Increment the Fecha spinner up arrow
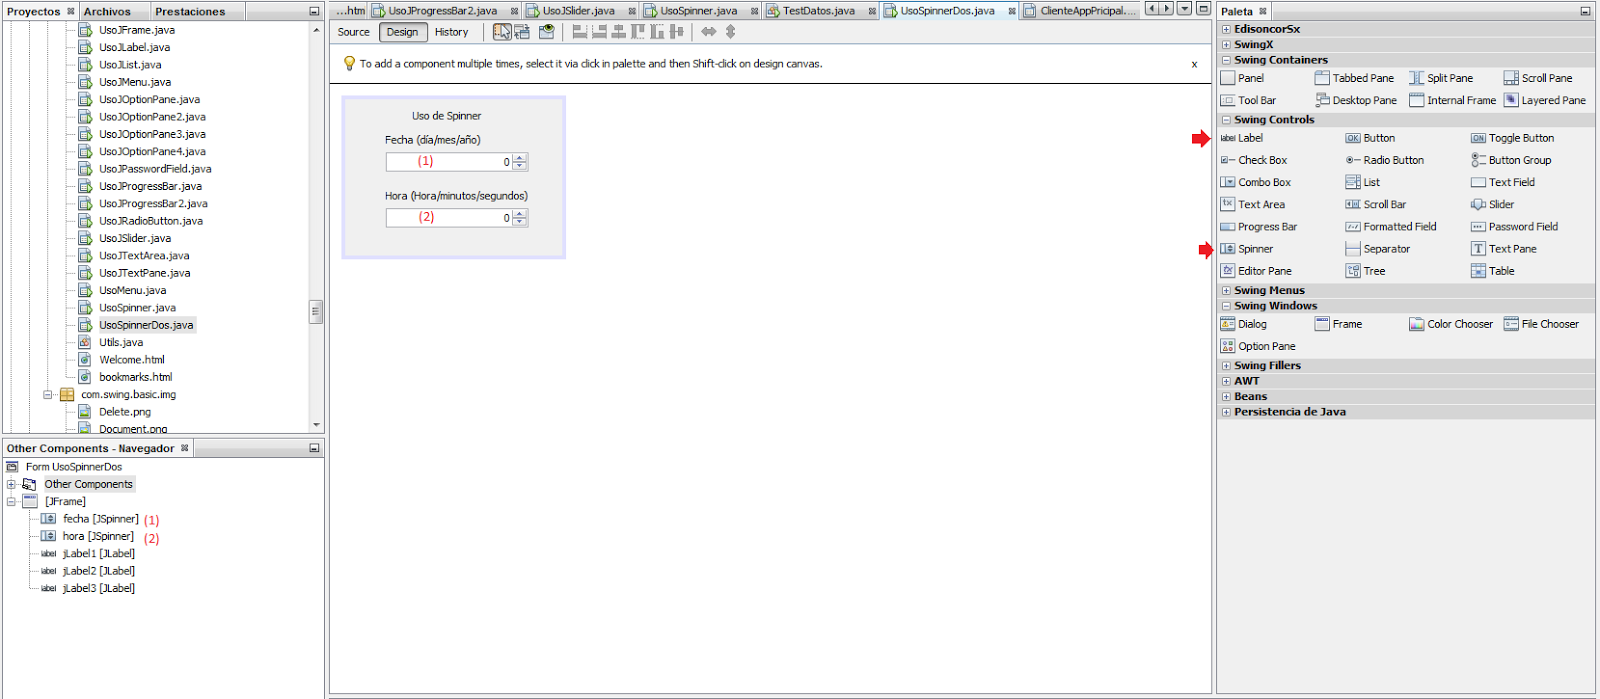 [x=520, y=157]
